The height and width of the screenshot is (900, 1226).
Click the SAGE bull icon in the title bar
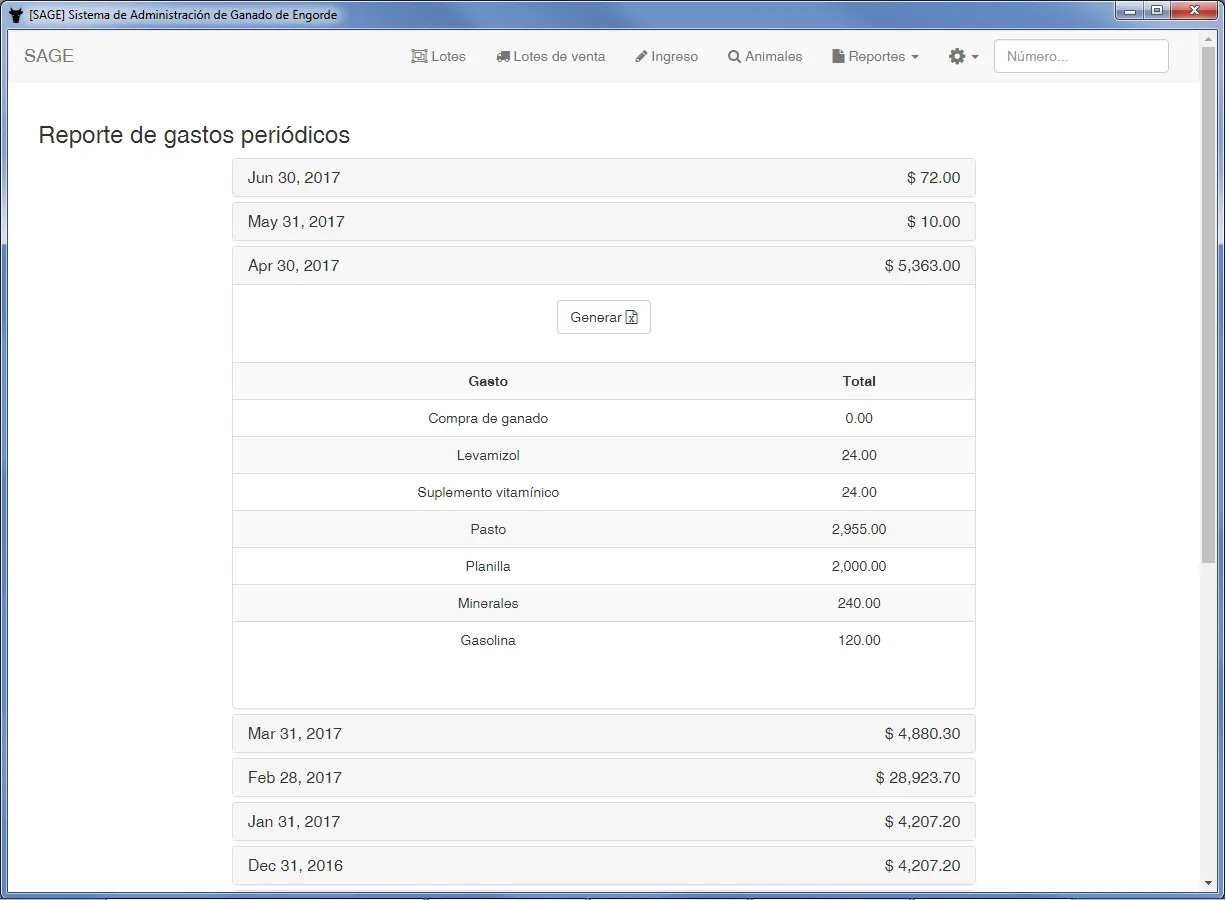(x=14, y=14)
